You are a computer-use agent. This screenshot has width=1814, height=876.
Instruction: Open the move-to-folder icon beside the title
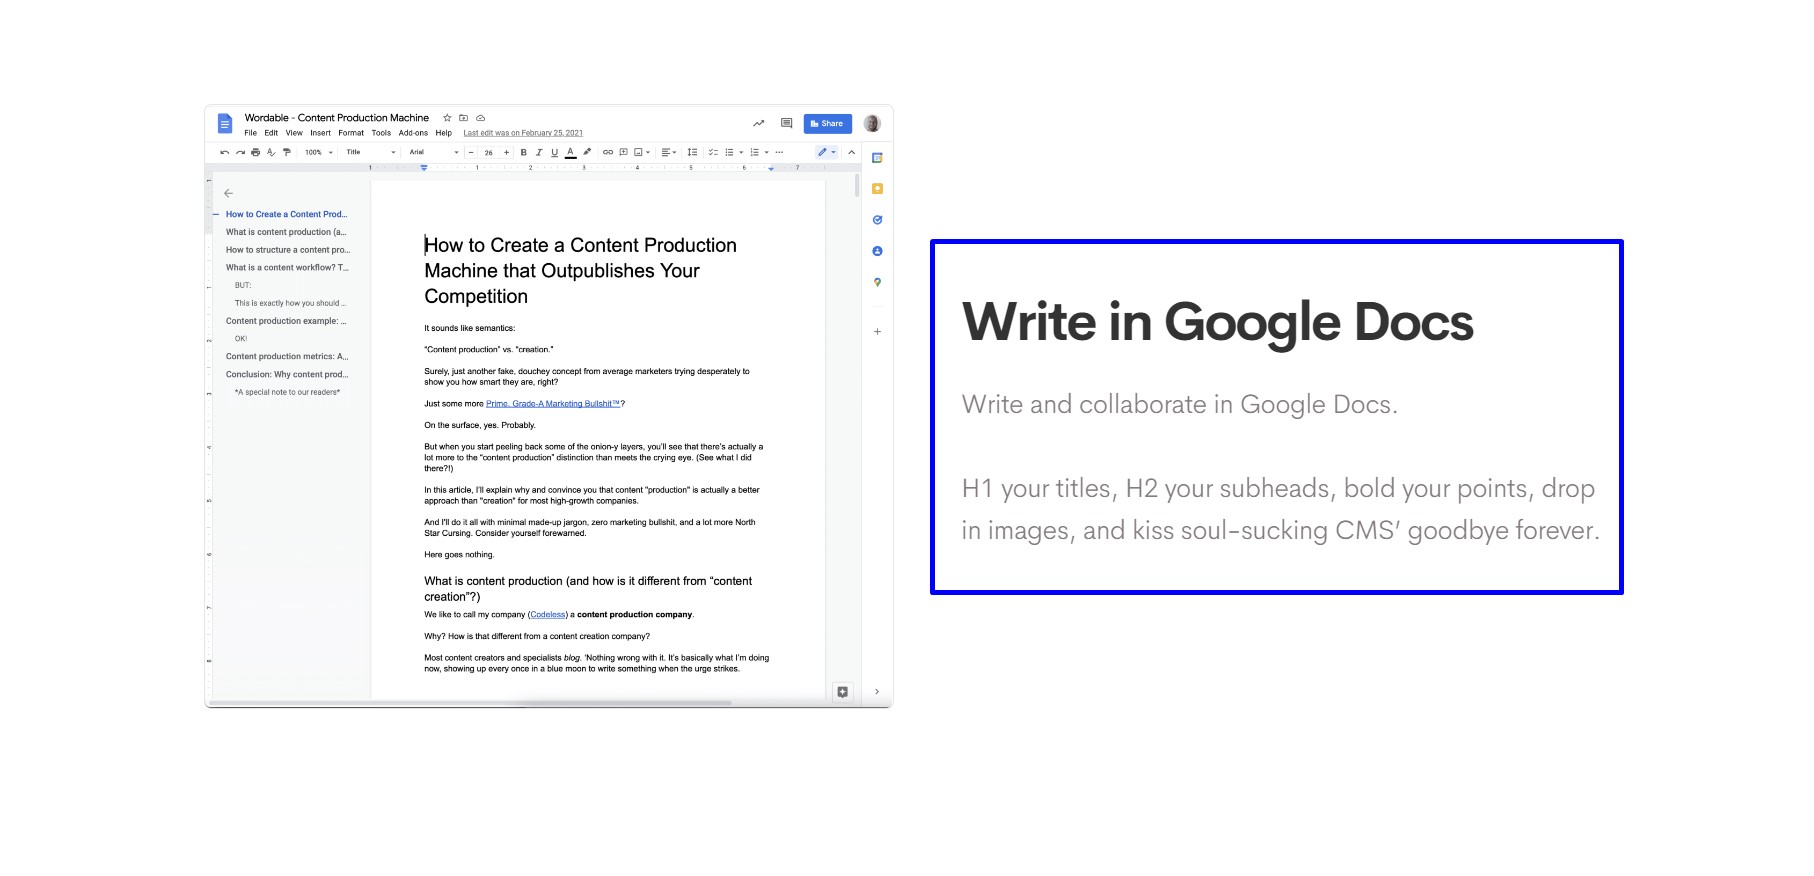point(463,118)
